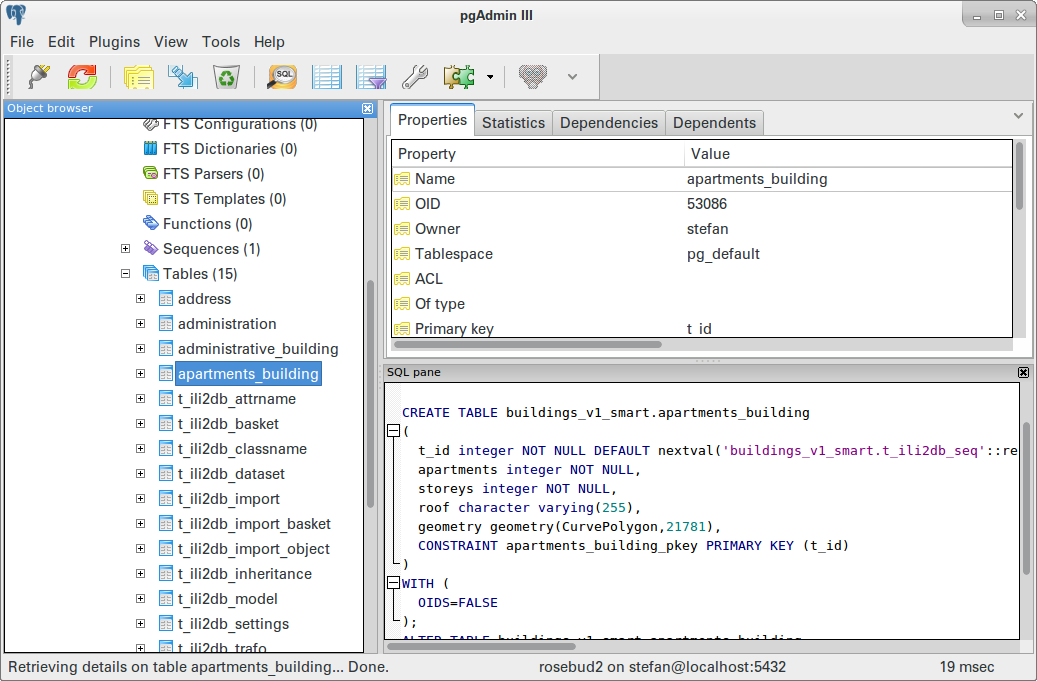Refresh the selected object with the toolbar icon

82,77
